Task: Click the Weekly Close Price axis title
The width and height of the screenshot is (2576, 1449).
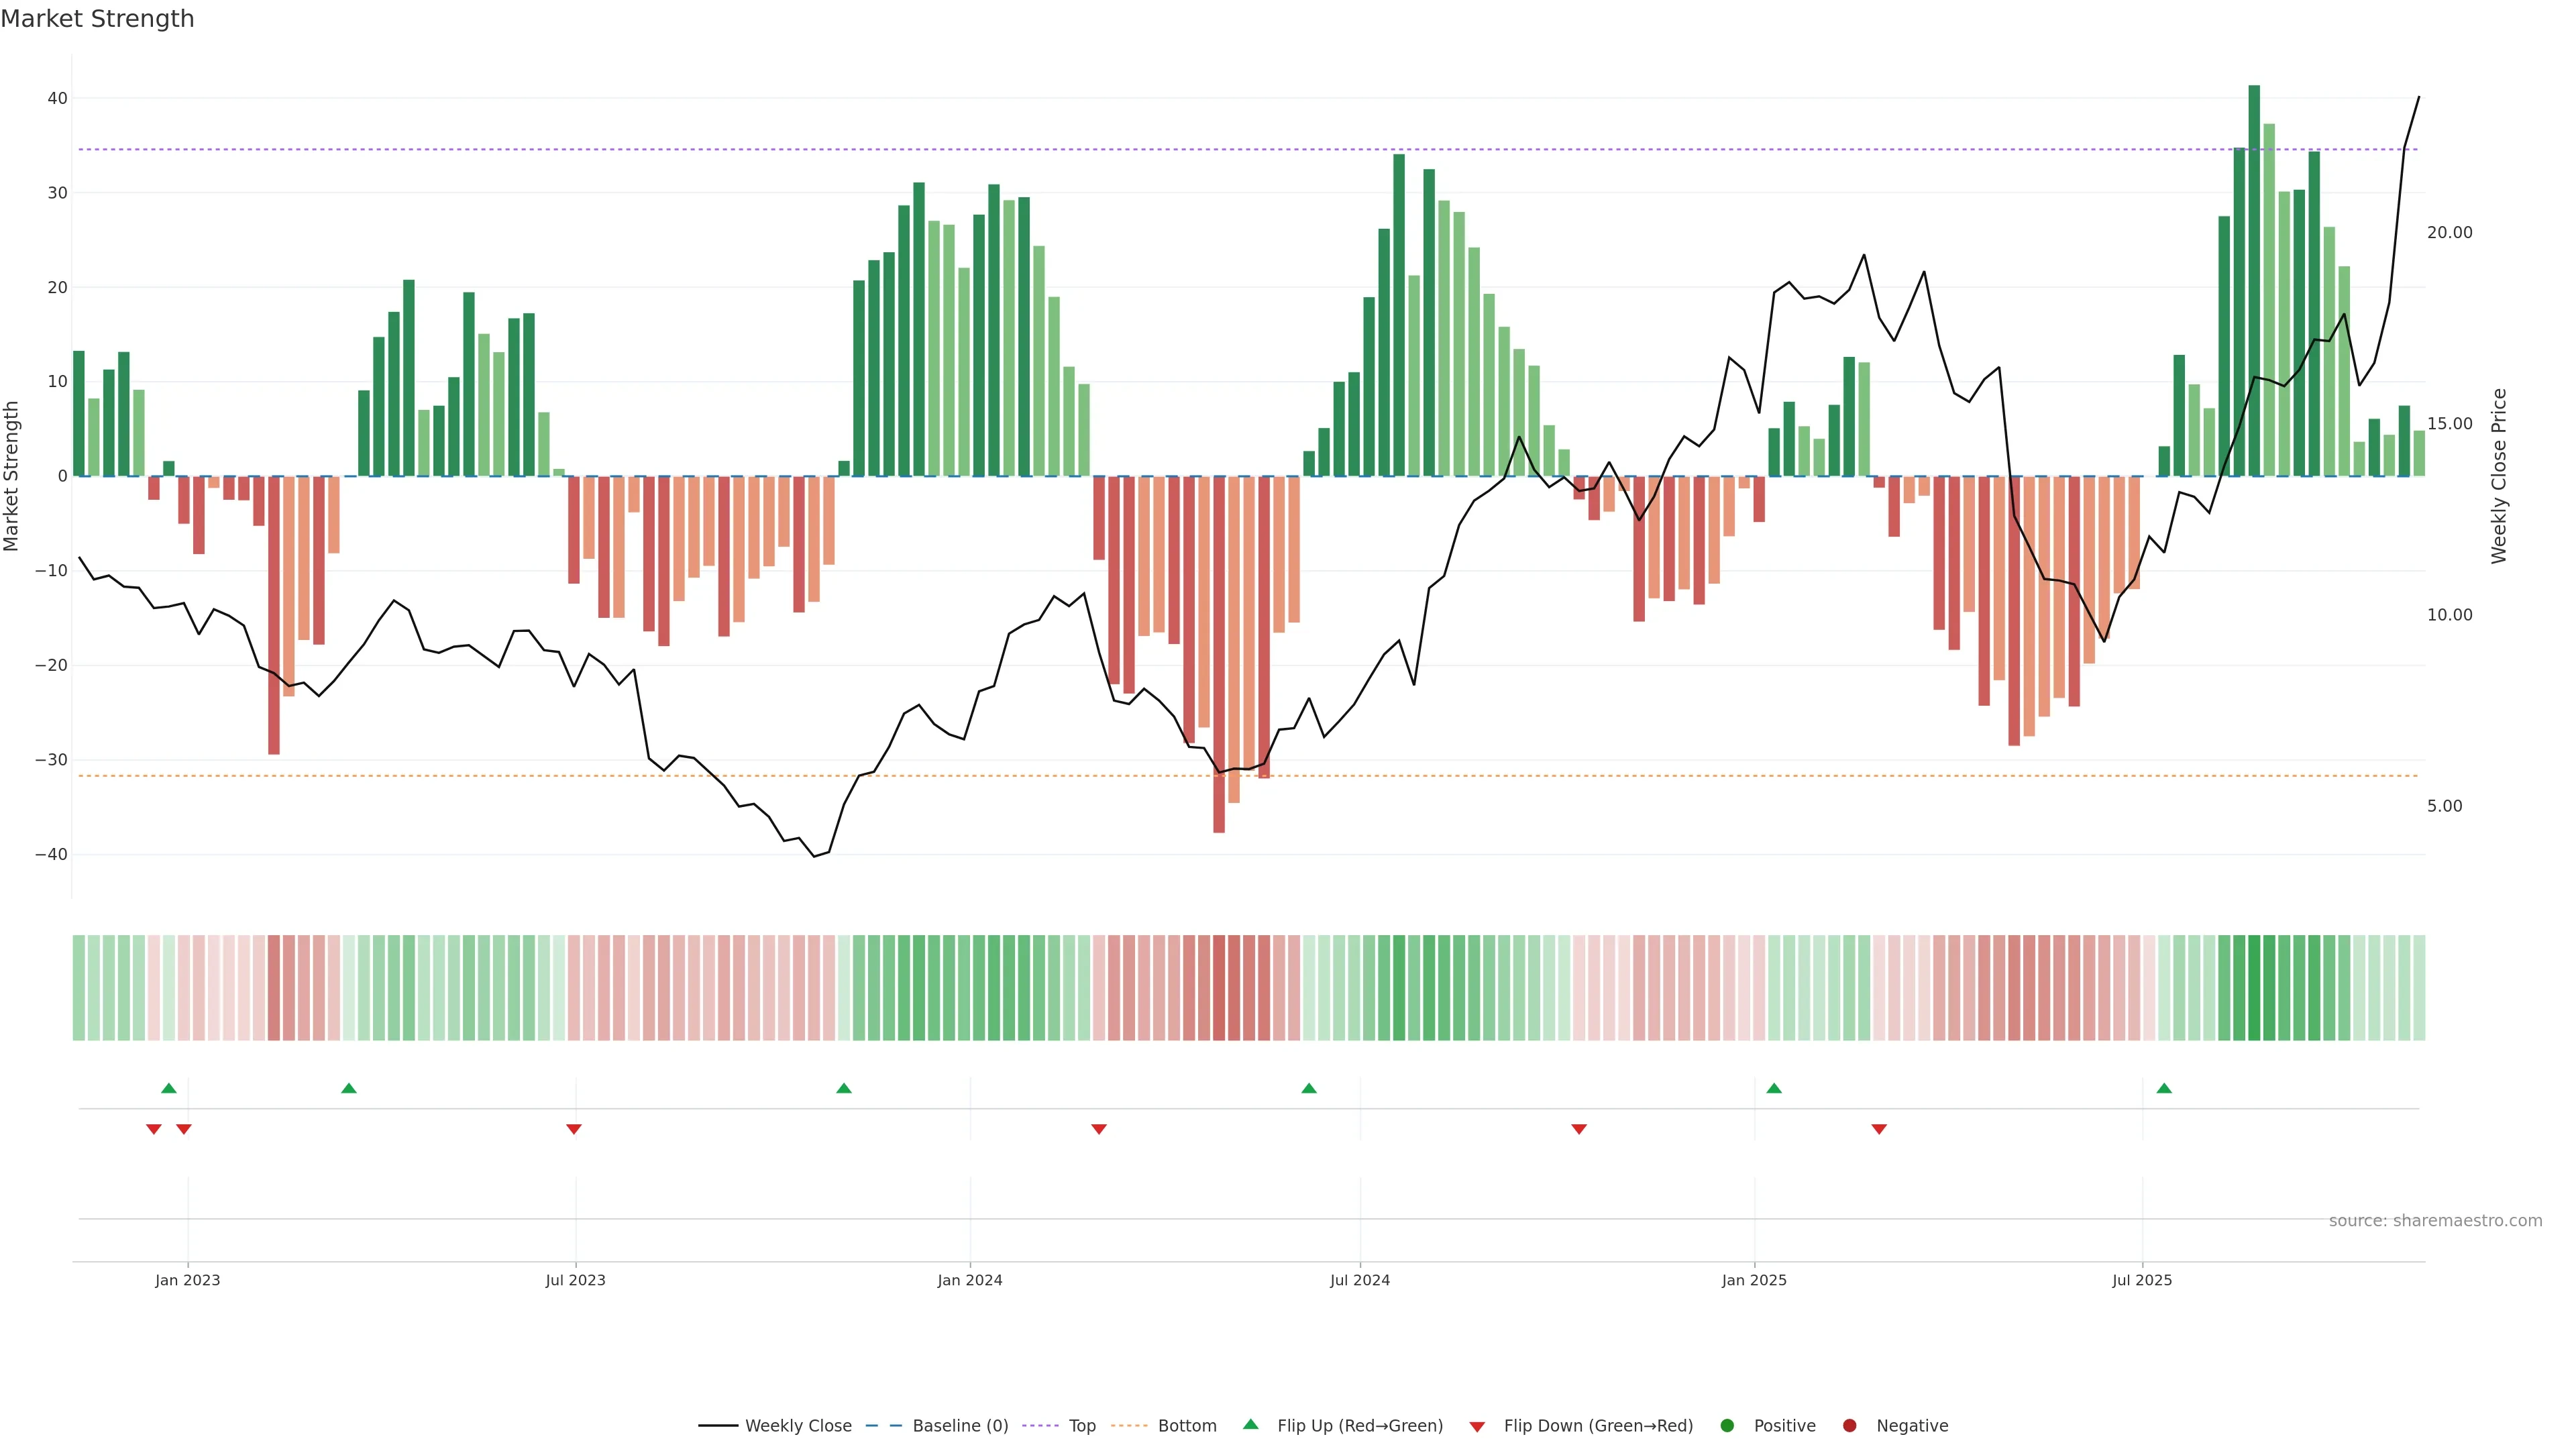Action: pos(2499,476)
